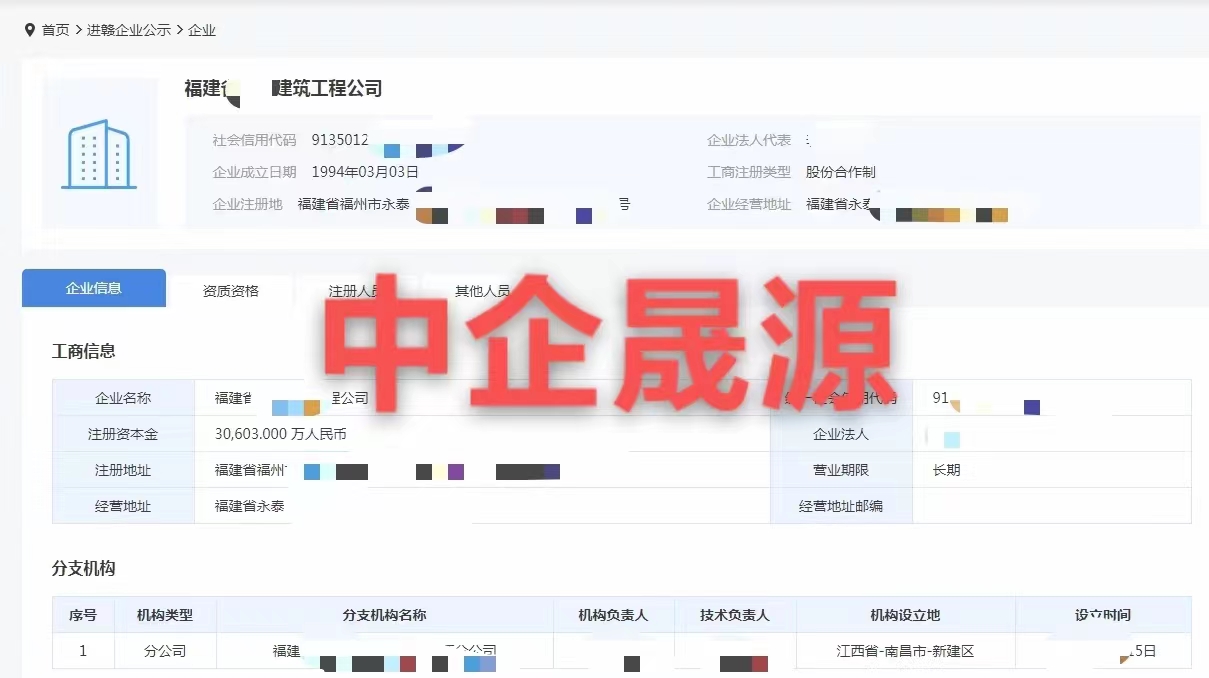Click the 企业名称 table label cell
The image size is (1209, 678).
(x=123, y=398)
